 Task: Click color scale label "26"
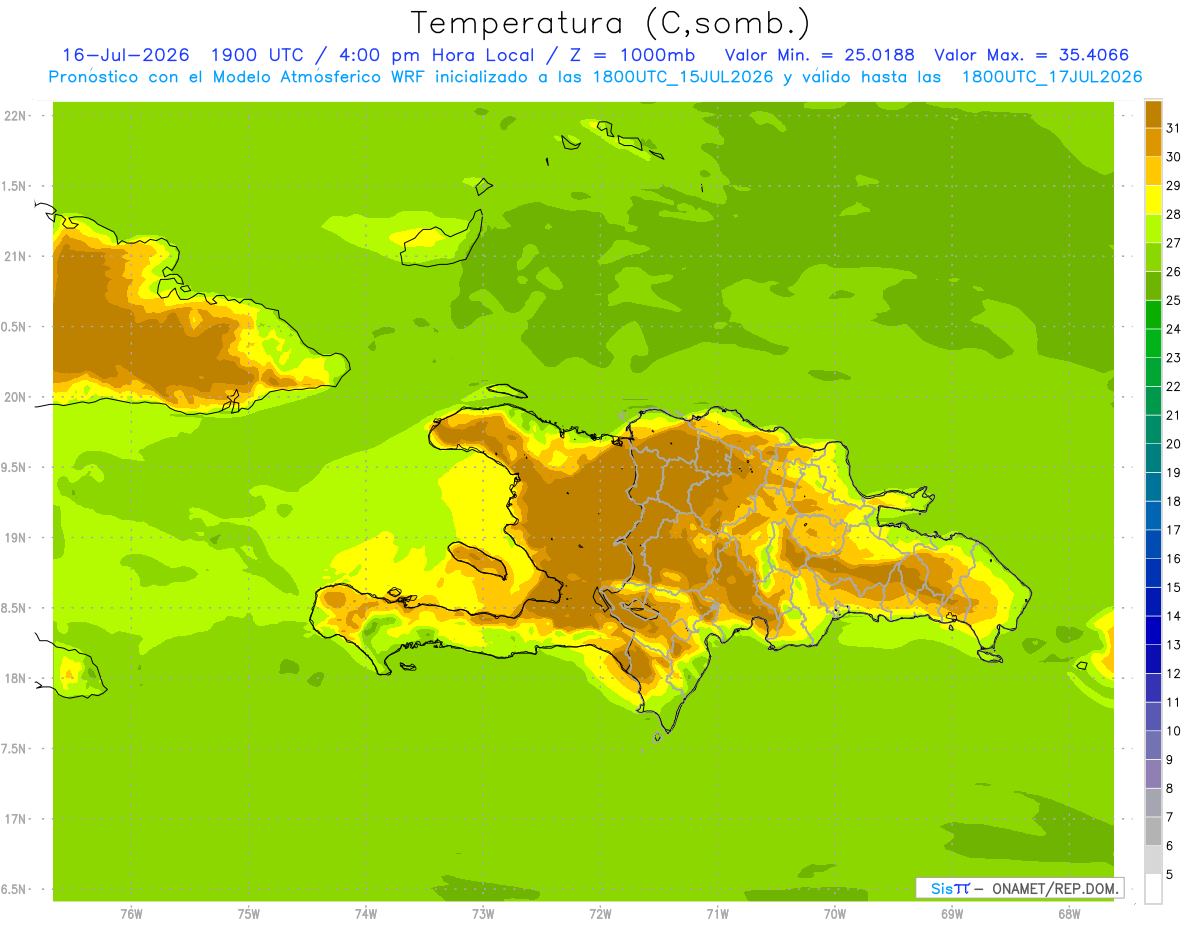point(1174,272)
